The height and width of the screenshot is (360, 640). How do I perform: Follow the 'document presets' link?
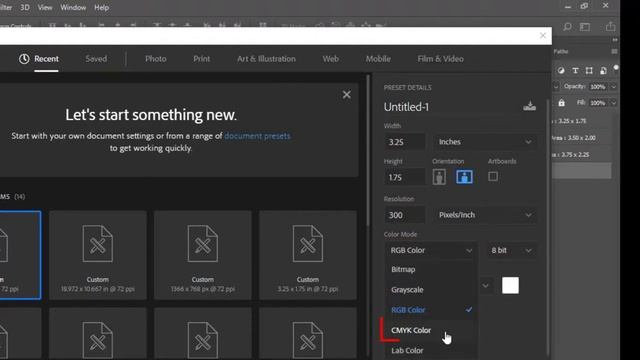(258, 136)
